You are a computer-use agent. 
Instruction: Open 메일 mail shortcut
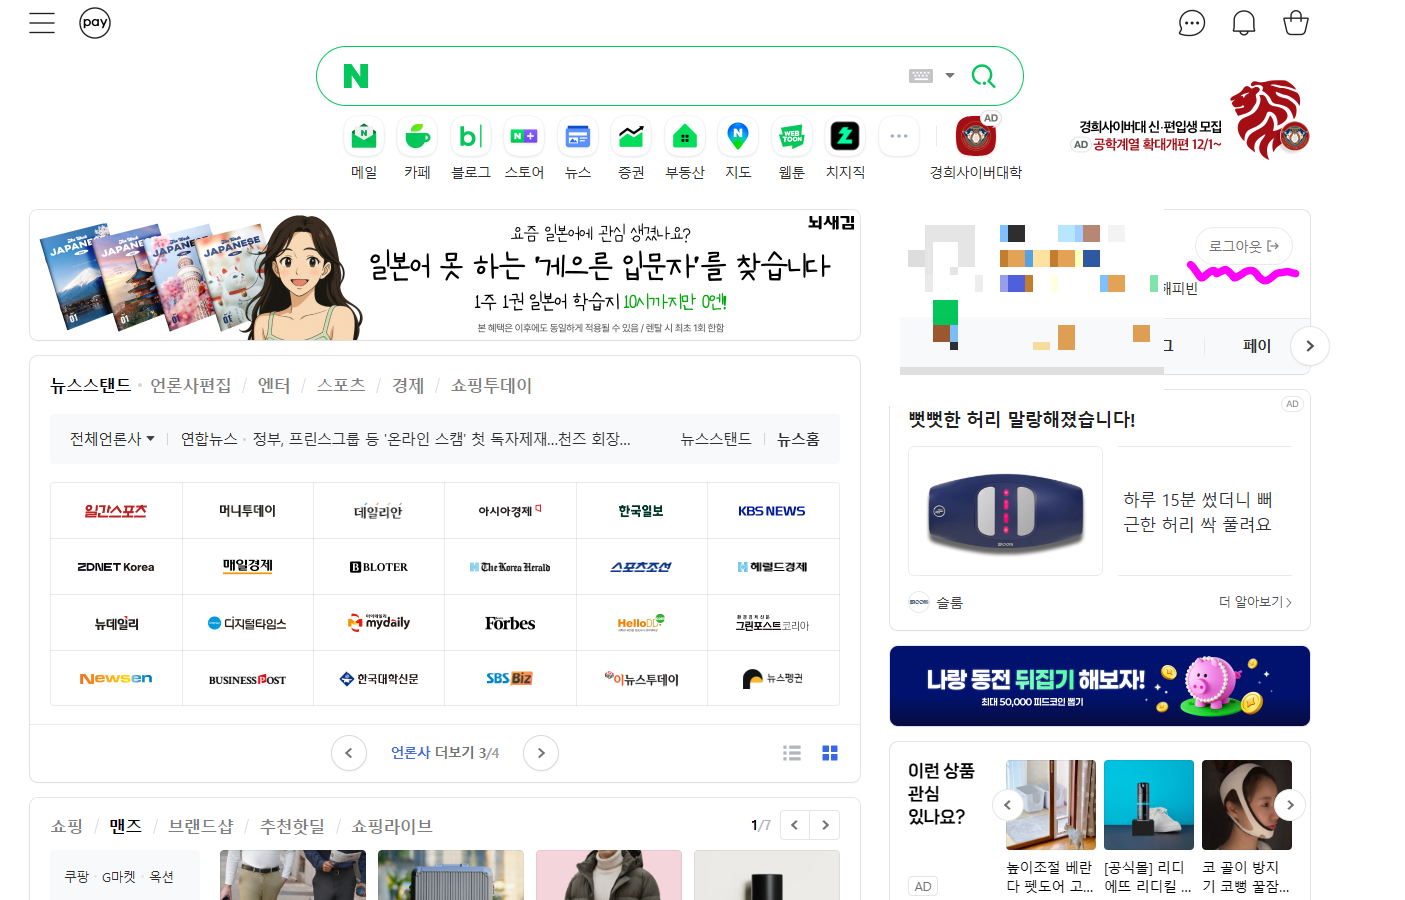(364, 149)
